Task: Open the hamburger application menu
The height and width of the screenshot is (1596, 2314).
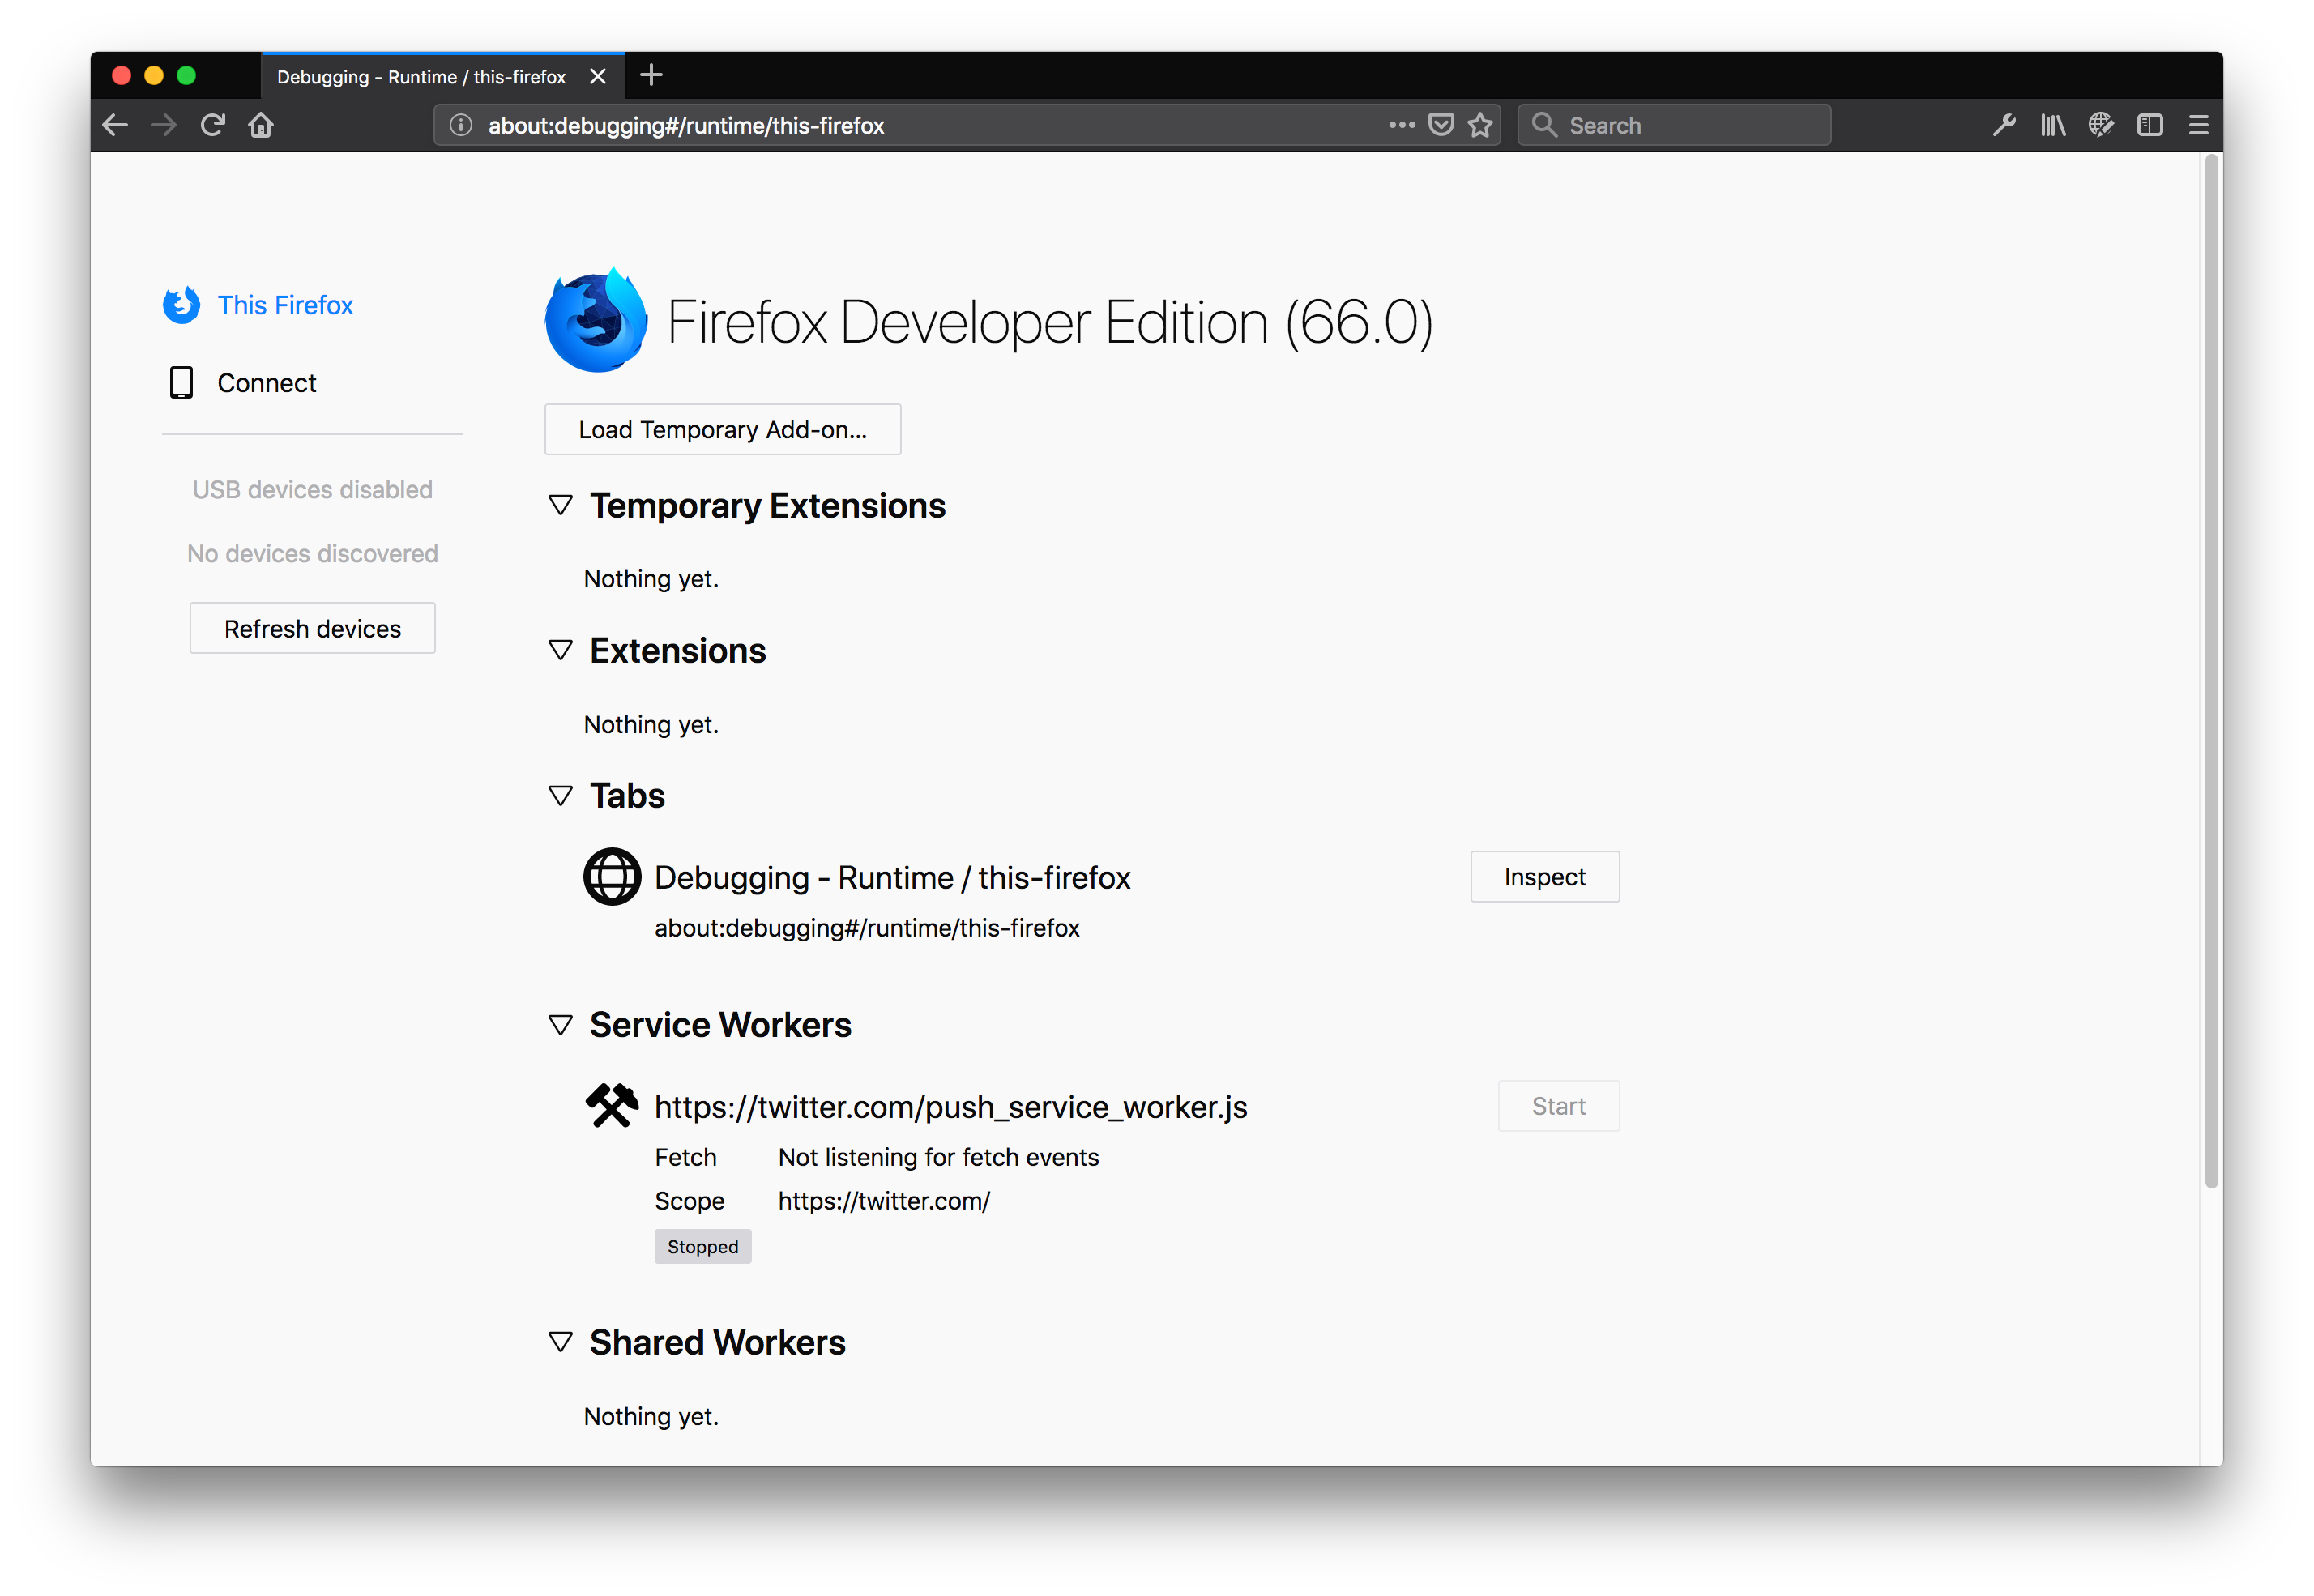Action: point(2198,125)
